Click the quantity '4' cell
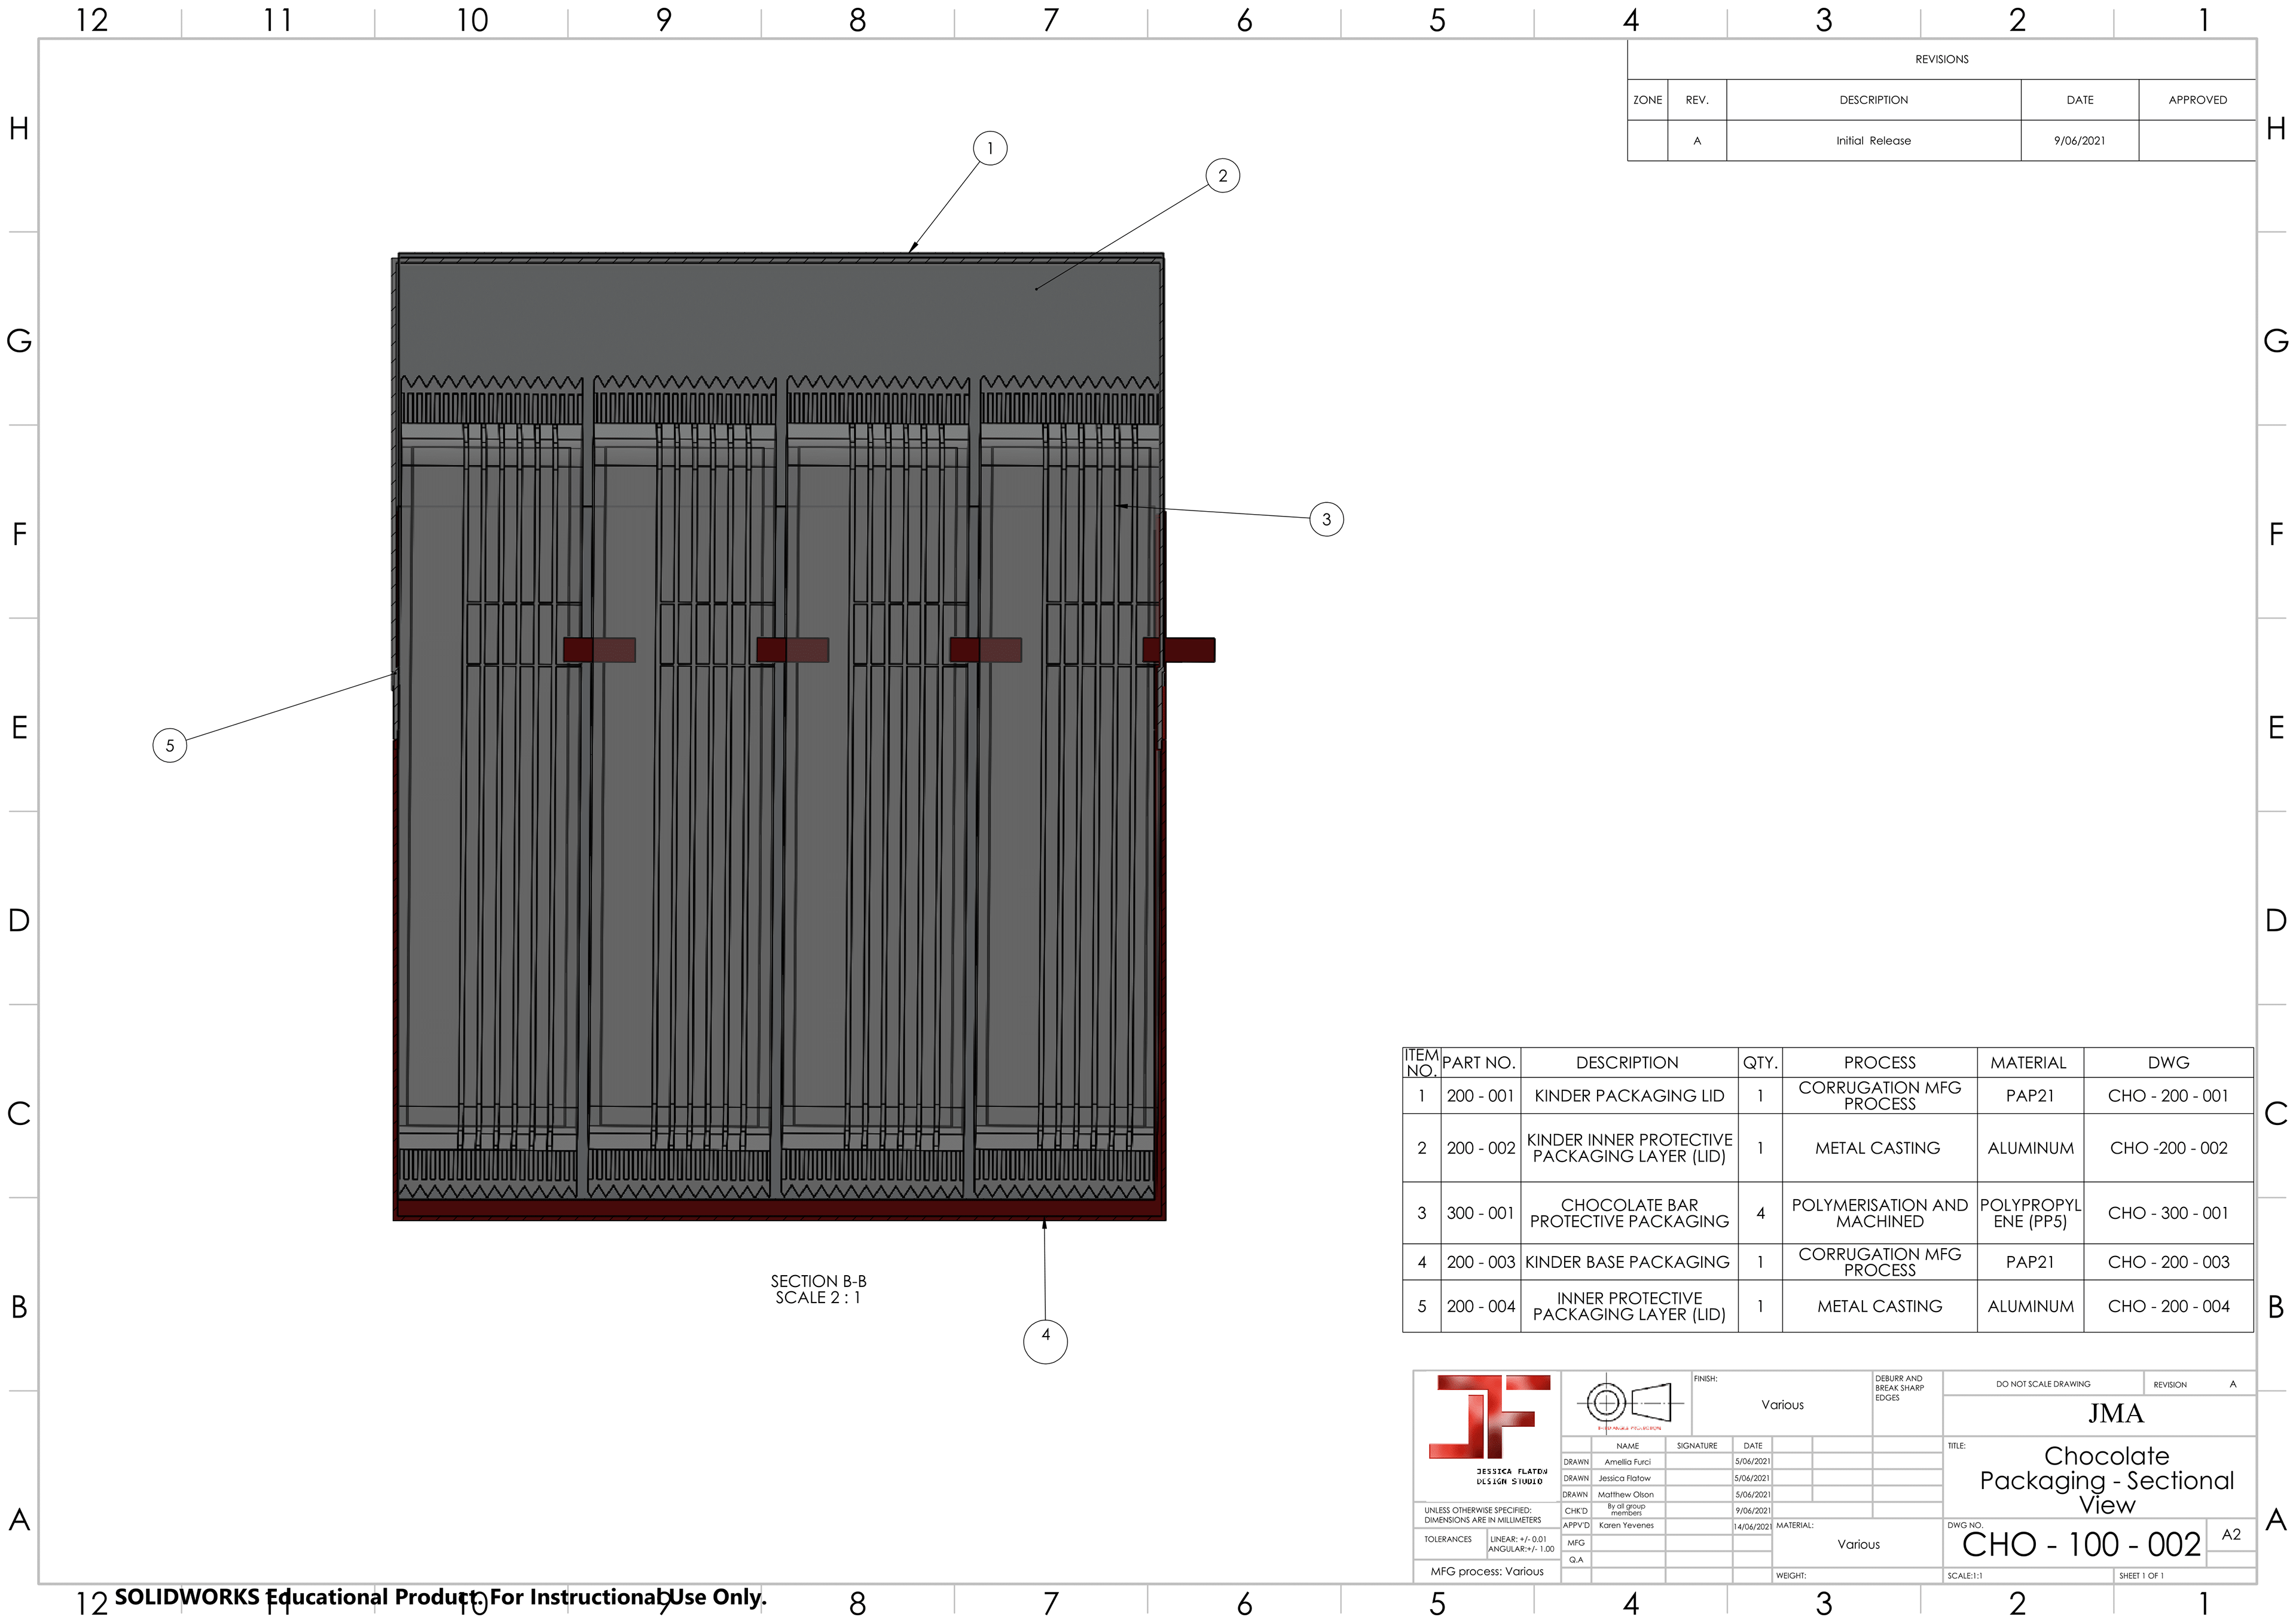The width and height of the screenshot is (2296, 1623). pyautogui.click(x=1760, y=1213)
